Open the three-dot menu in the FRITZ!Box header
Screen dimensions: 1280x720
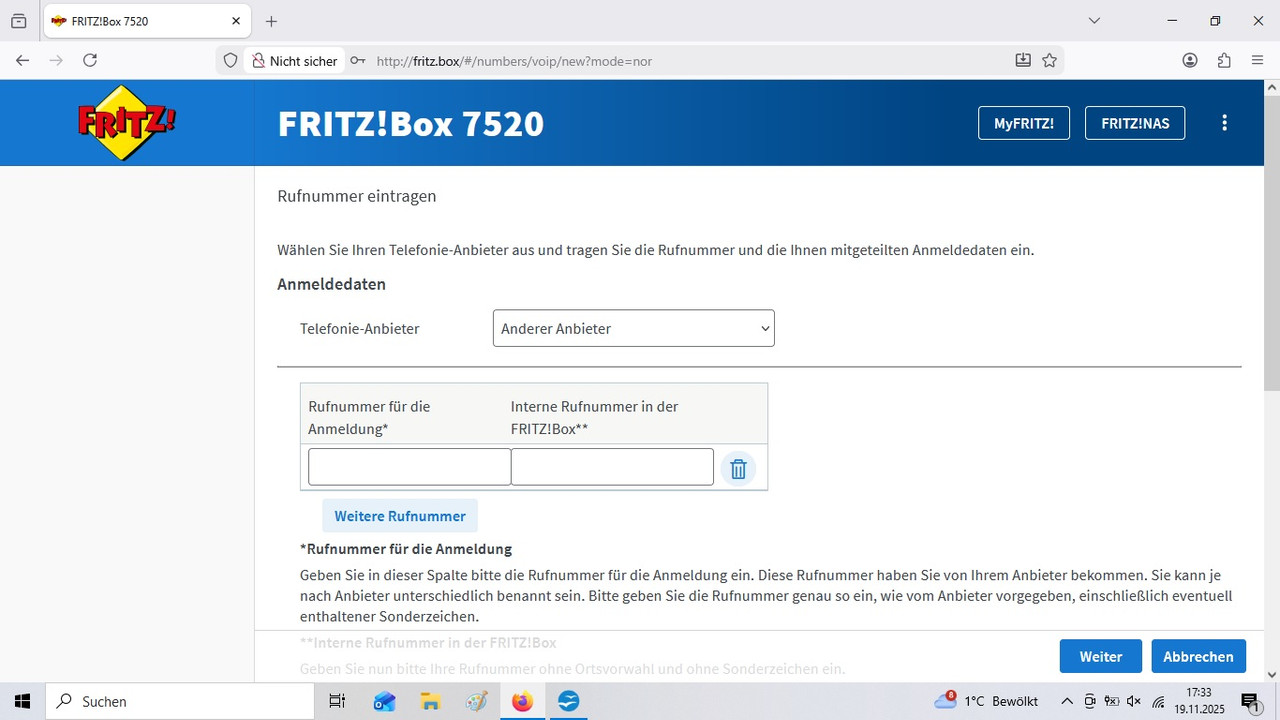click(x=1224, y=123)
